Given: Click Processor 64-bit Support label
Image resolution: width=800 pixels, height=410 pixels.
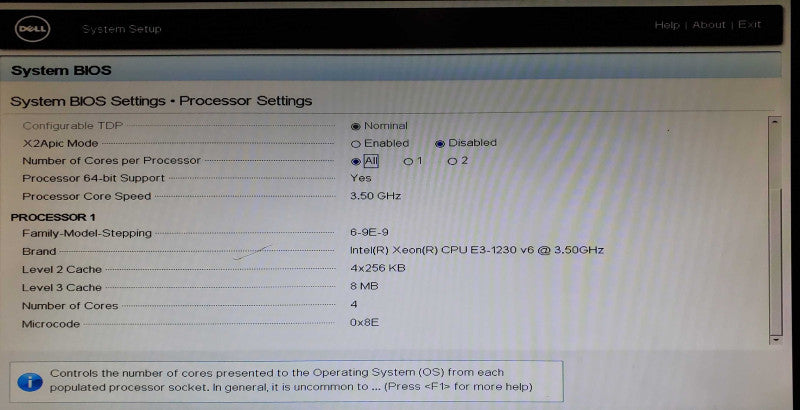Looking at the screenshot, I should (93, 178).
